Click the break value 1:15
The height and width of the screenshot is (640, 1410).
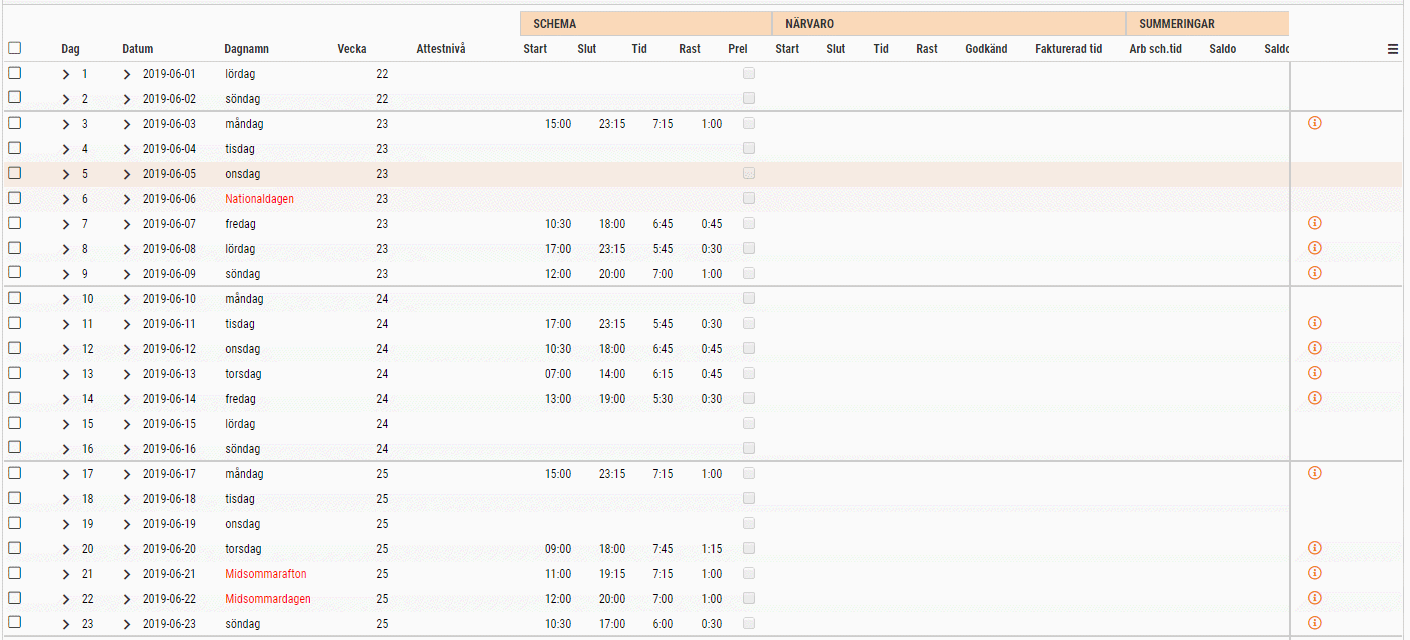[712, 549]
